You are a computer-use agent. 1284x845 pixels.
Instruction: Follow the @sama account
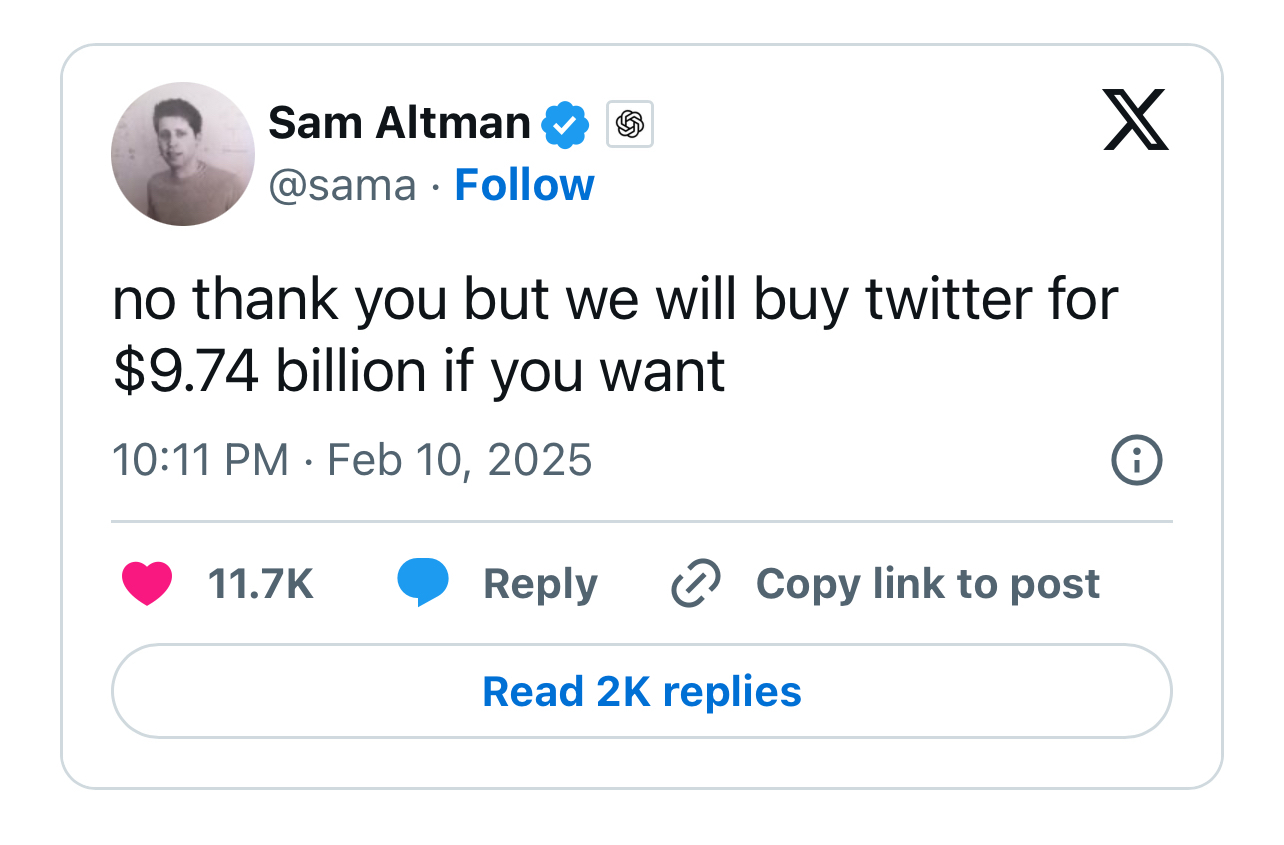pyautogui.click(x=524, y=185)
